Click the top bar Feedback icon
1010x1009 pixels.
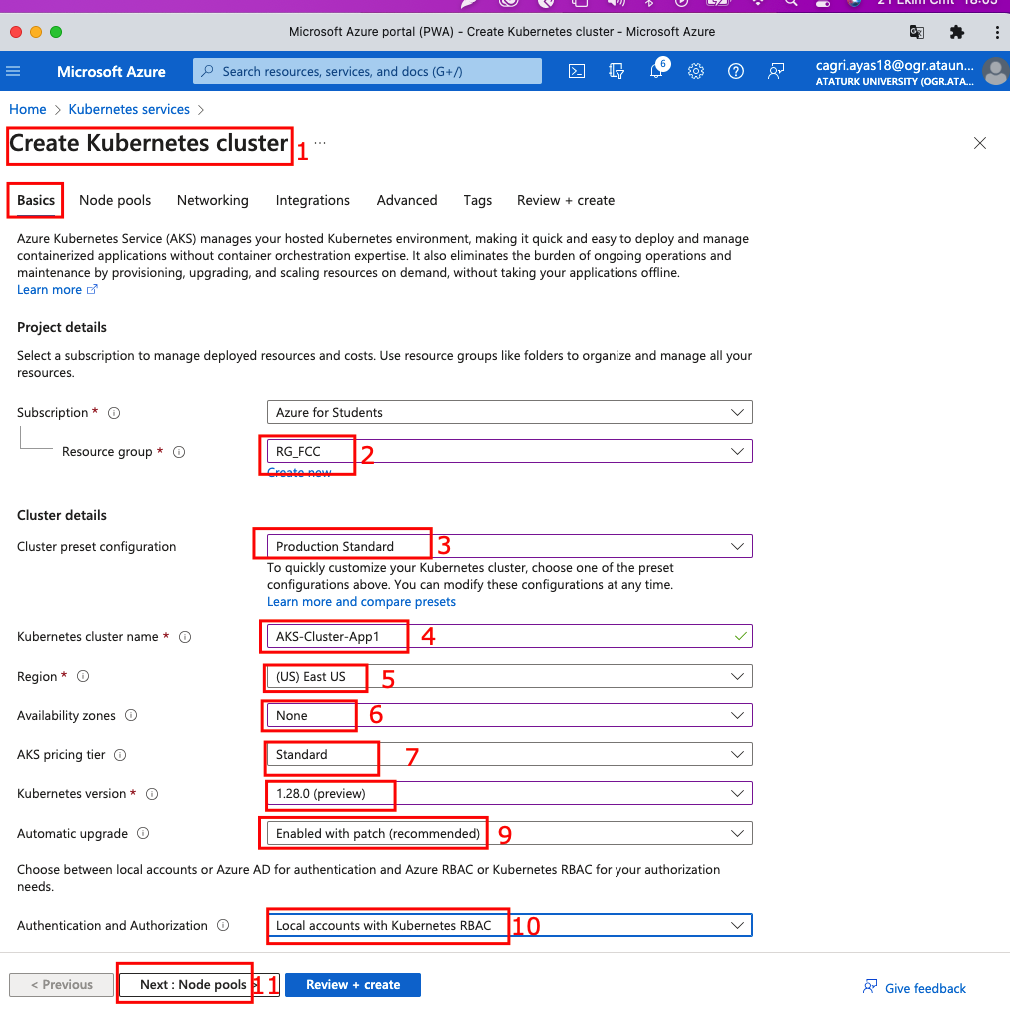pos(776,71)
